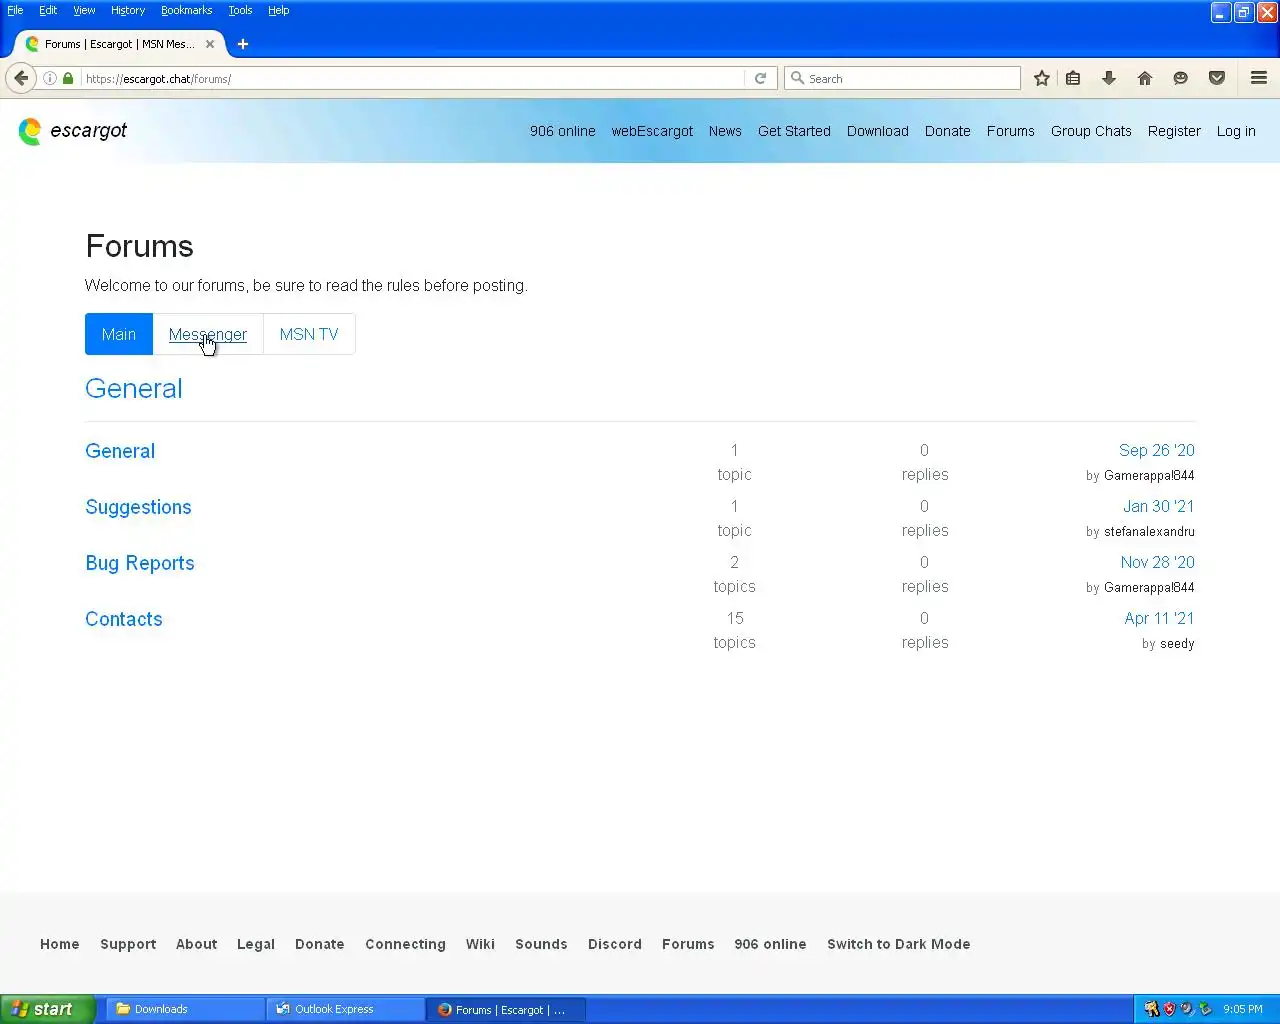This screenshot has height=1024, width=1280.
Task: Click the Log in link
Action: tap(1236, 131)
